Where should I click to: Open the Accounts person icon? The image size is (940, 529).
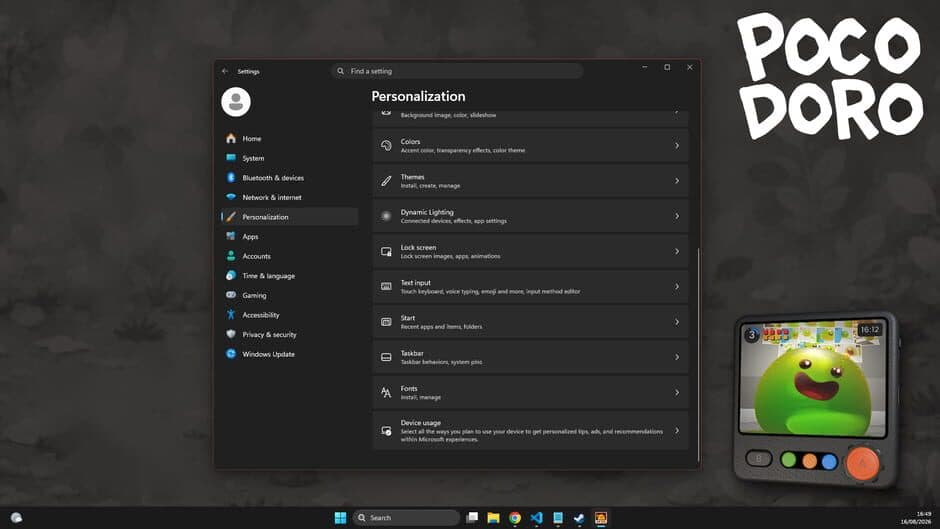[x=231, y=256]
